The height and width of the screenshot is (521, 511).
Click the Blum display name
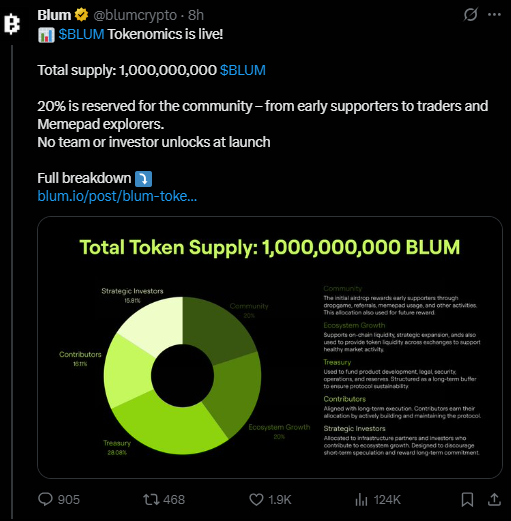point(54,15)
